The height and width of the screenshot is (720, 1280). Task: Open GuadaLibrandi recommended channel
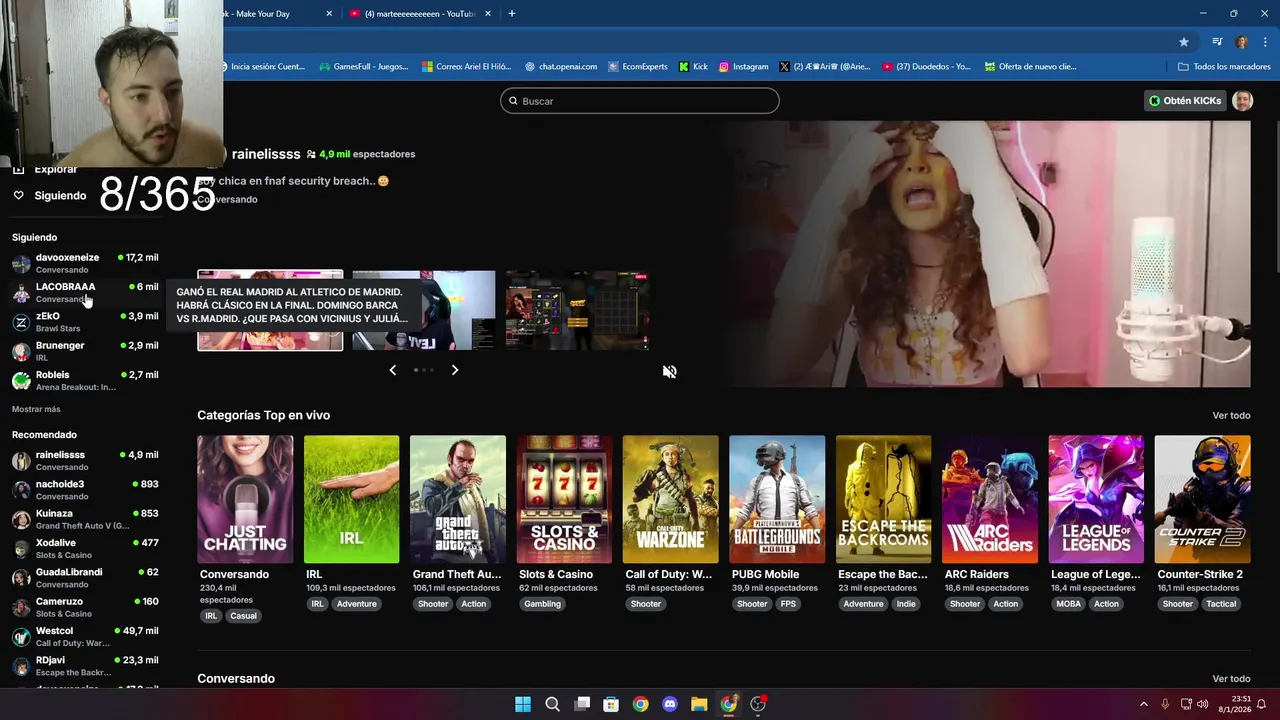(85, 578)
